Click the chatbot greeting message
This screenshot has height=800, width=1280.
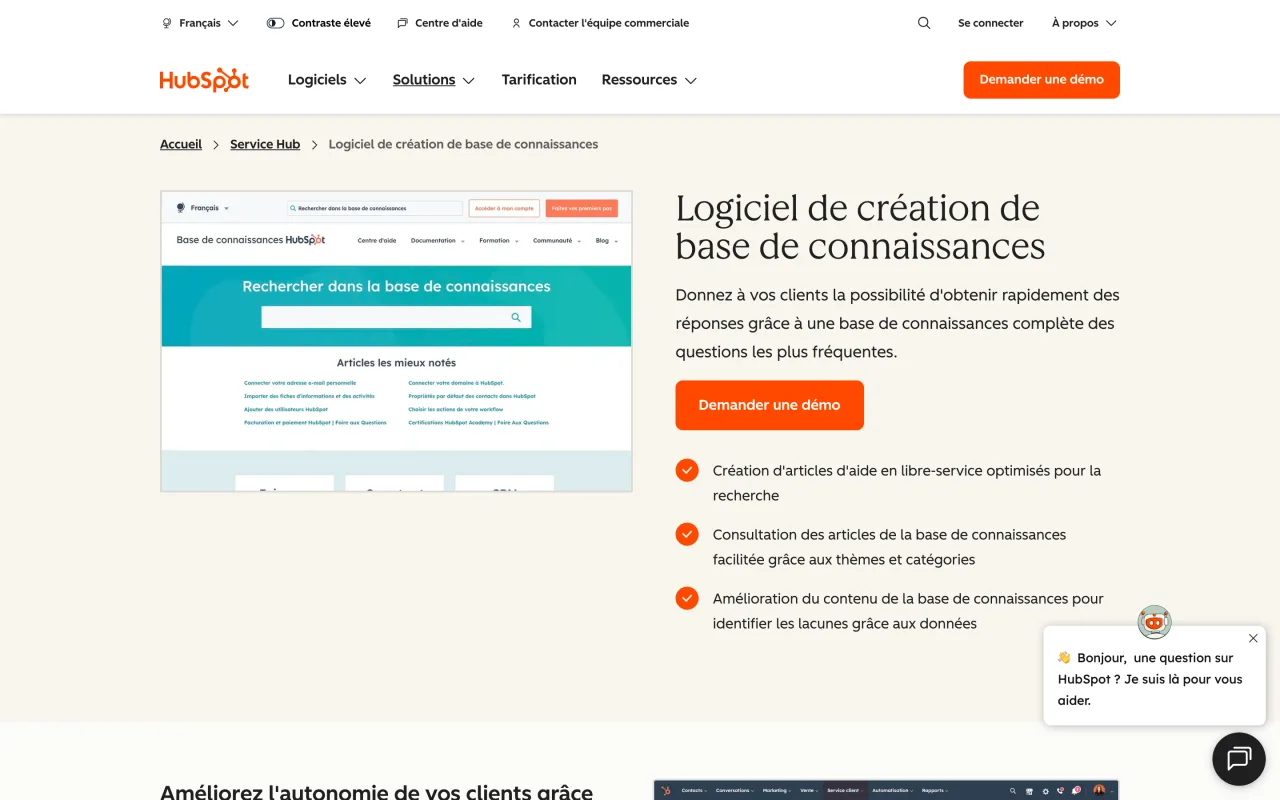[1150, 679]
